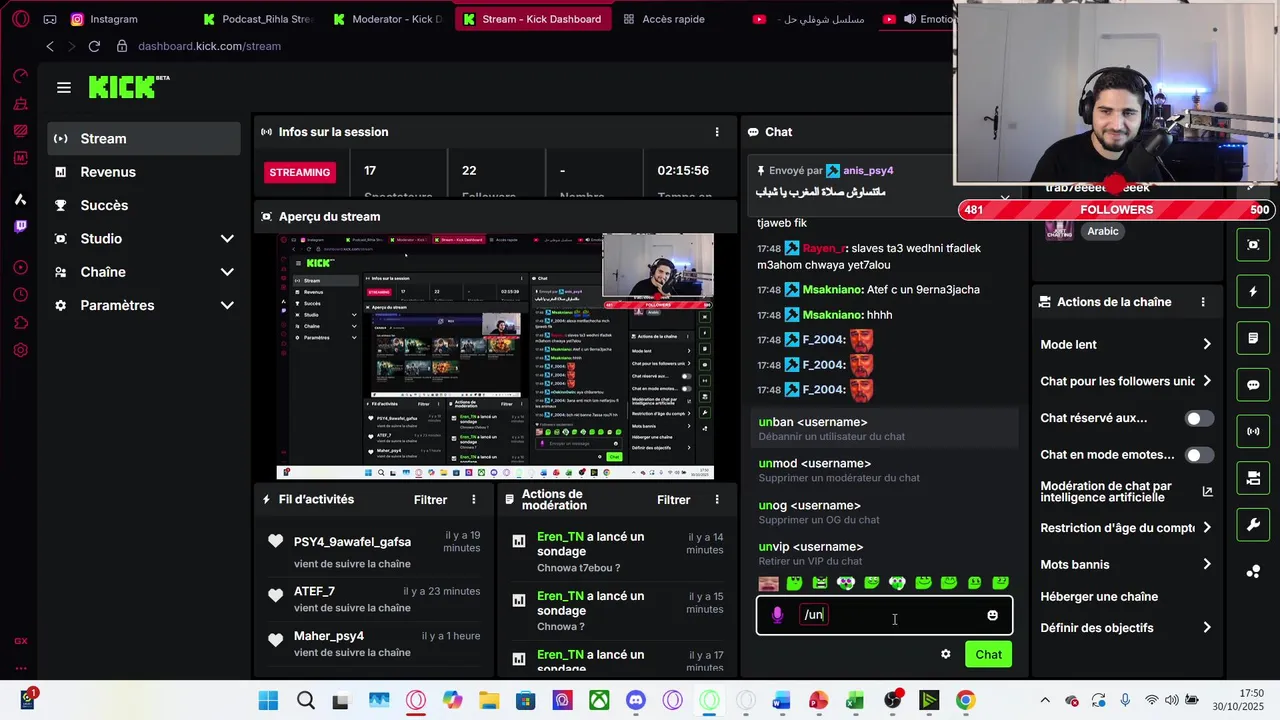Open ATEF_7 follower activity entry
The width and height of the screenshot is (1280, 720).
(x=374, y=598)
